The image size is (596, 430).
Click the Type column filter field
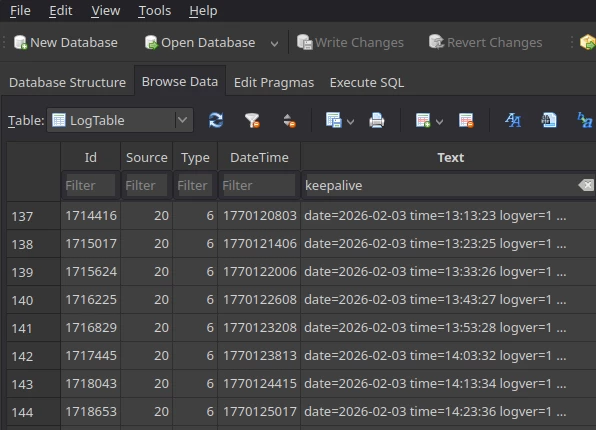pyautogui.click(x=195, y=185)
